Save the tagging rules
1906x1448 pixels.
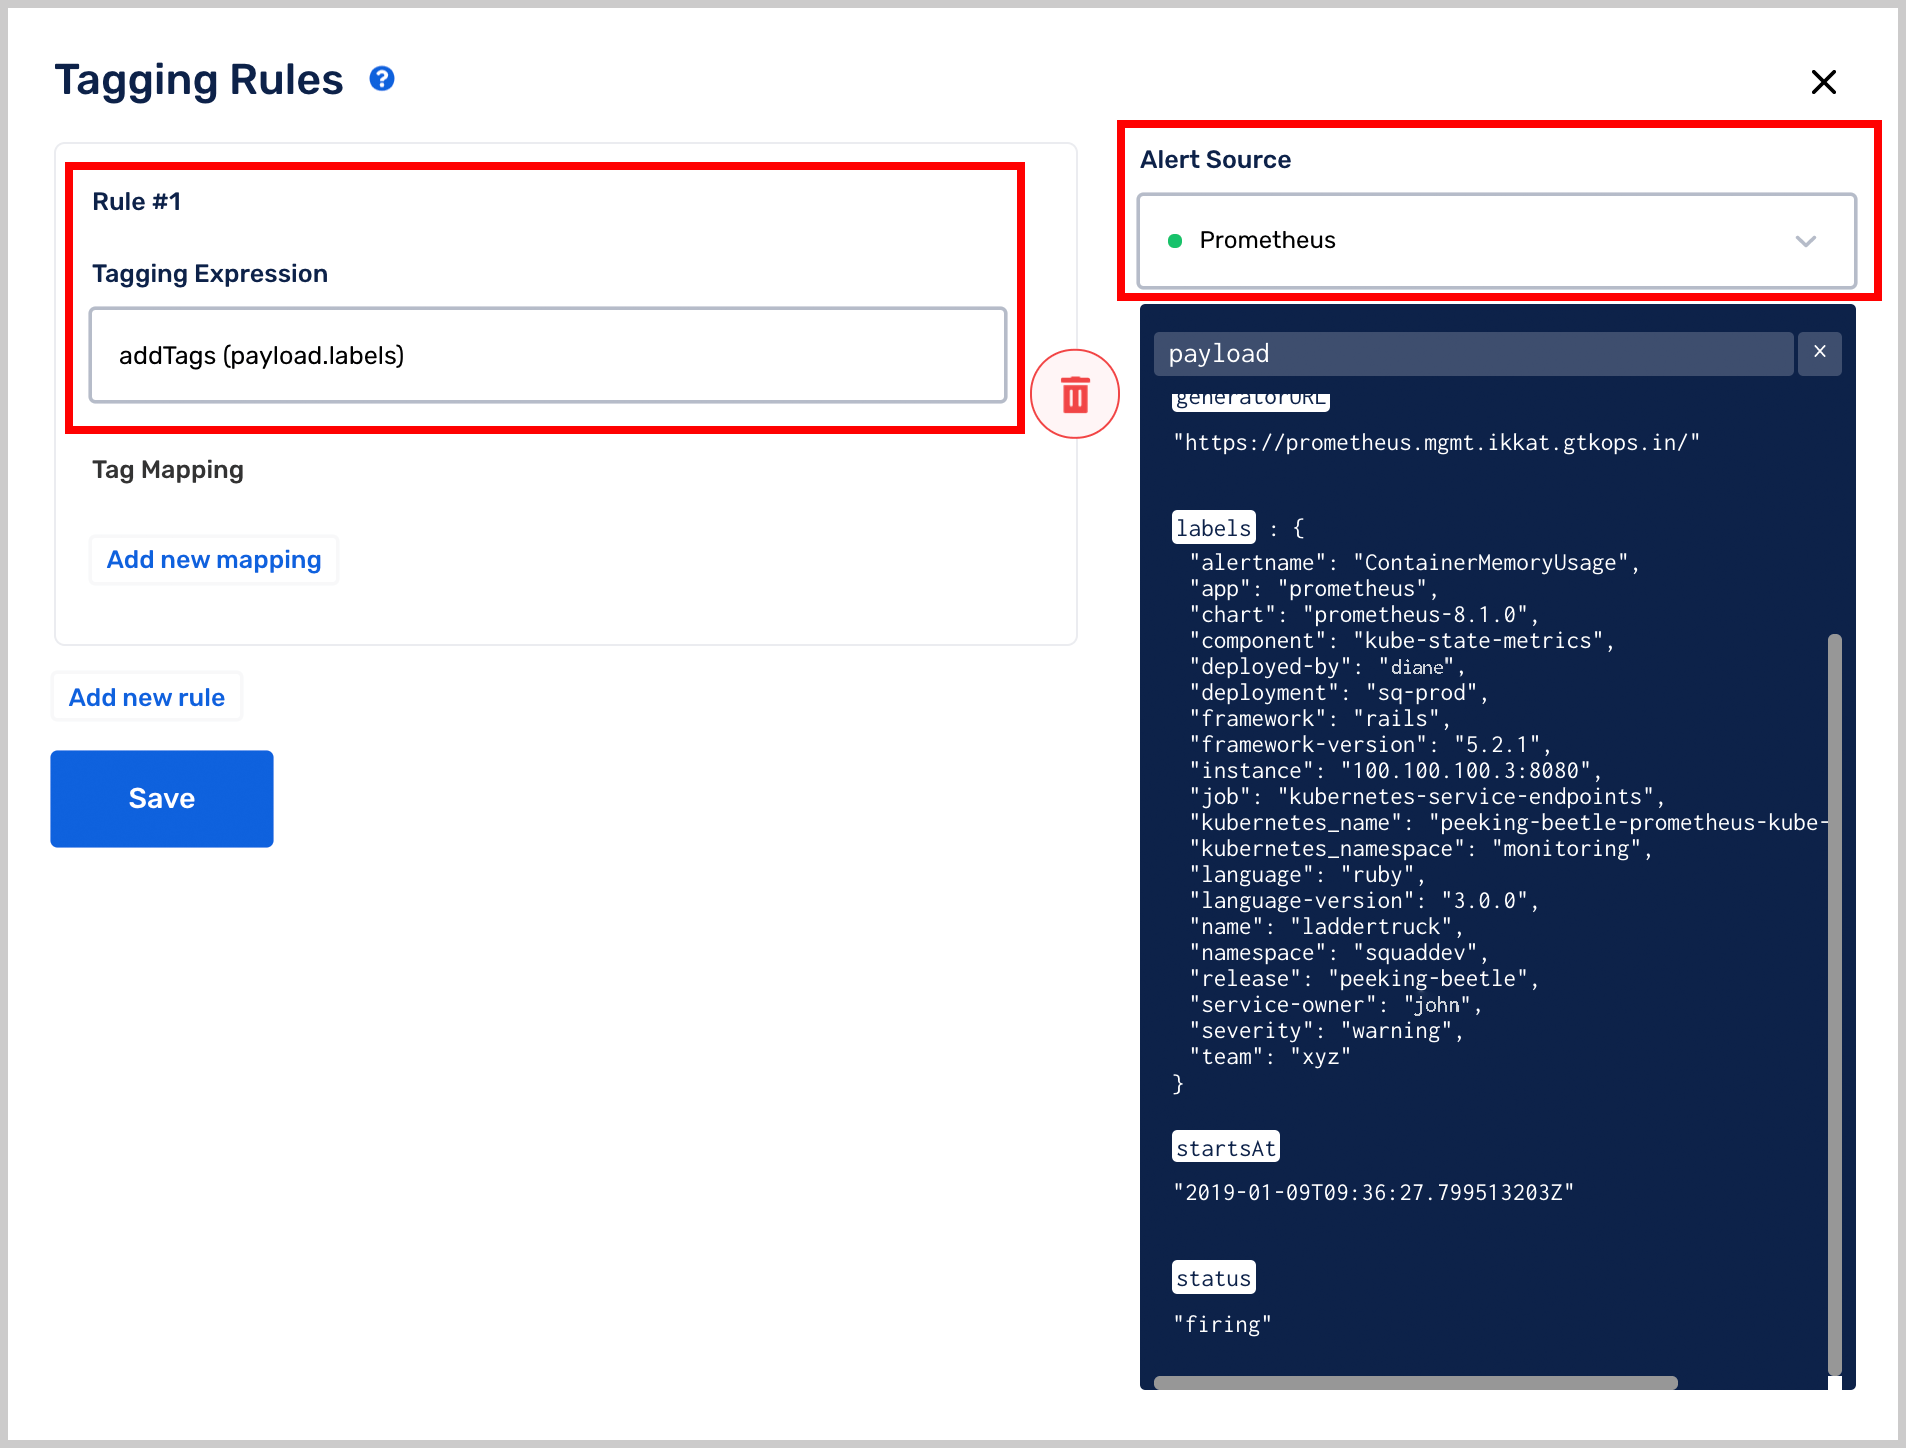(162, 798)
